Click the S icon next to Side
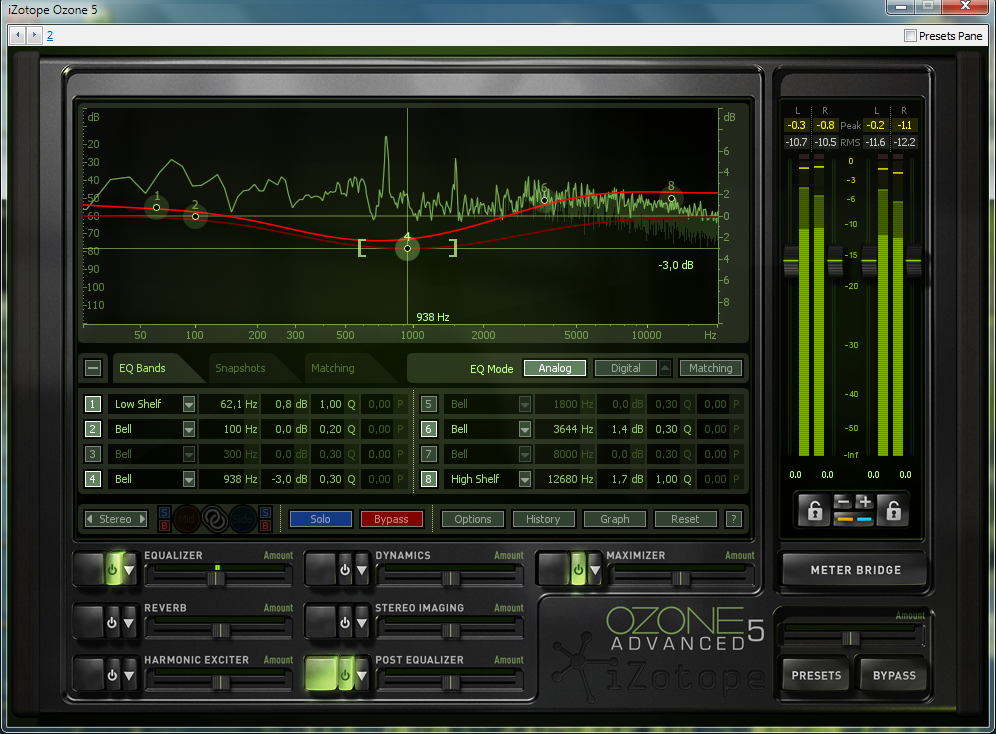Image resolution: width=996 pixels, height=734 pixels. click(266, 512)
